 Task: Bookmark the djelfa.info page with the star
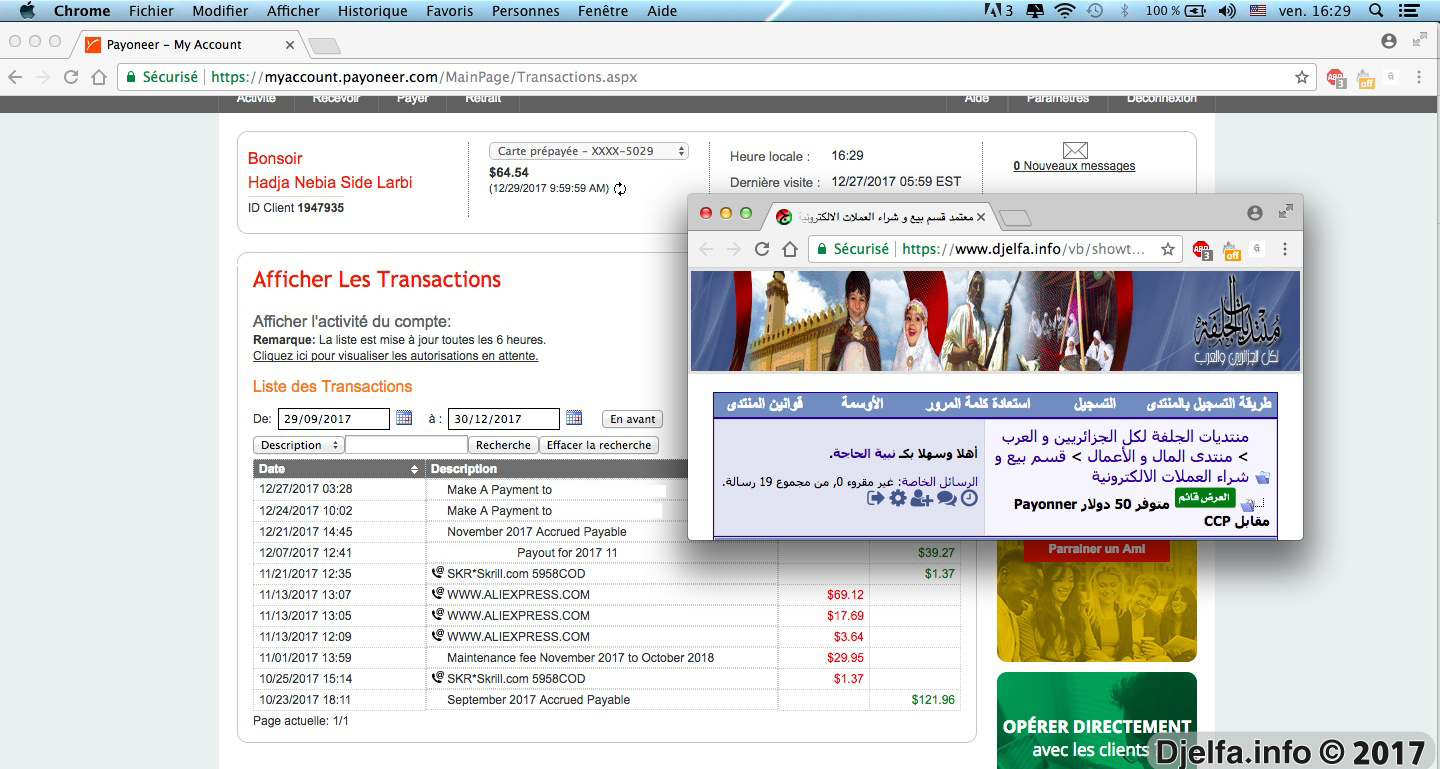coord(1167,249)
